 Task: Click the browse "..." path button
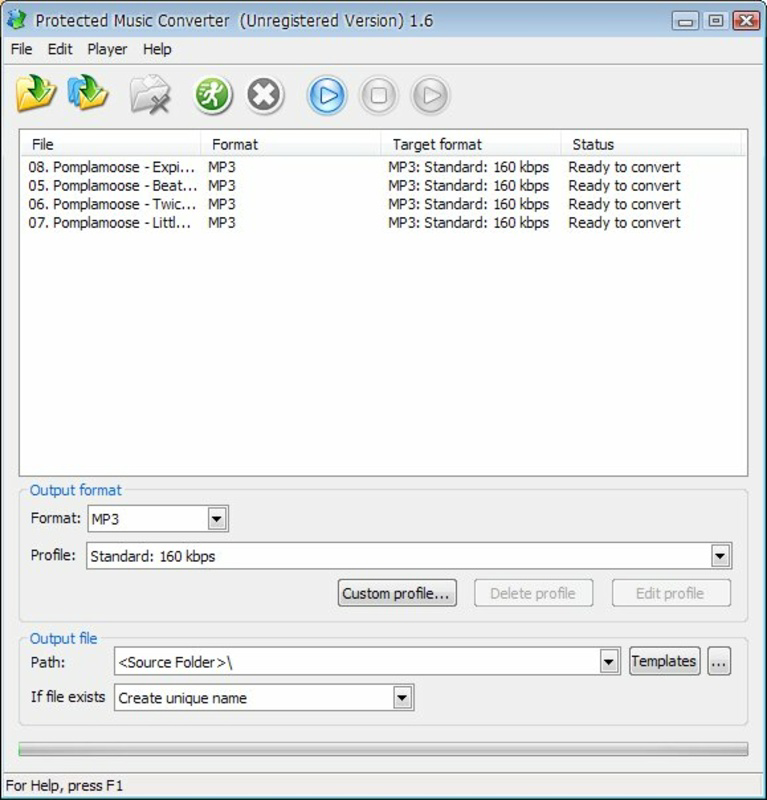point(719,661)
